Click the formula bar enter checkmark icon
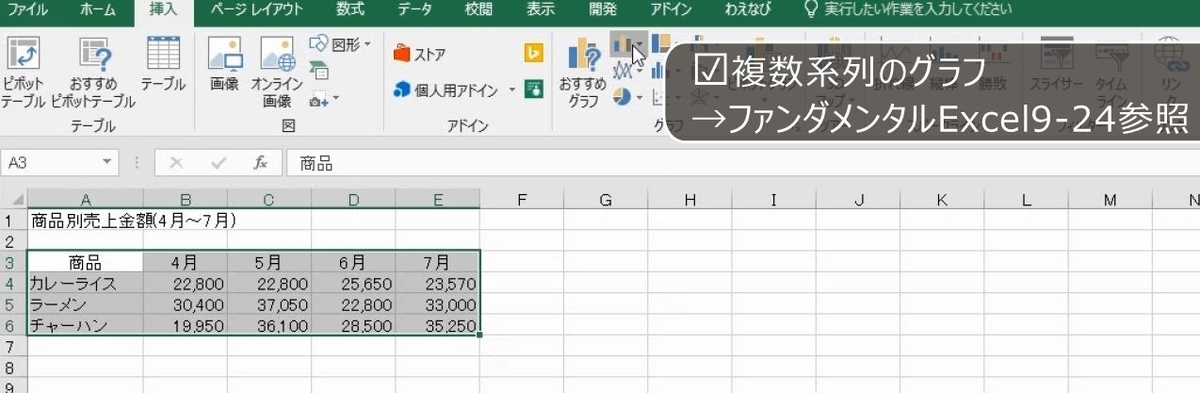The width and height of the screenshot is (1200, 393). point(218,163)
